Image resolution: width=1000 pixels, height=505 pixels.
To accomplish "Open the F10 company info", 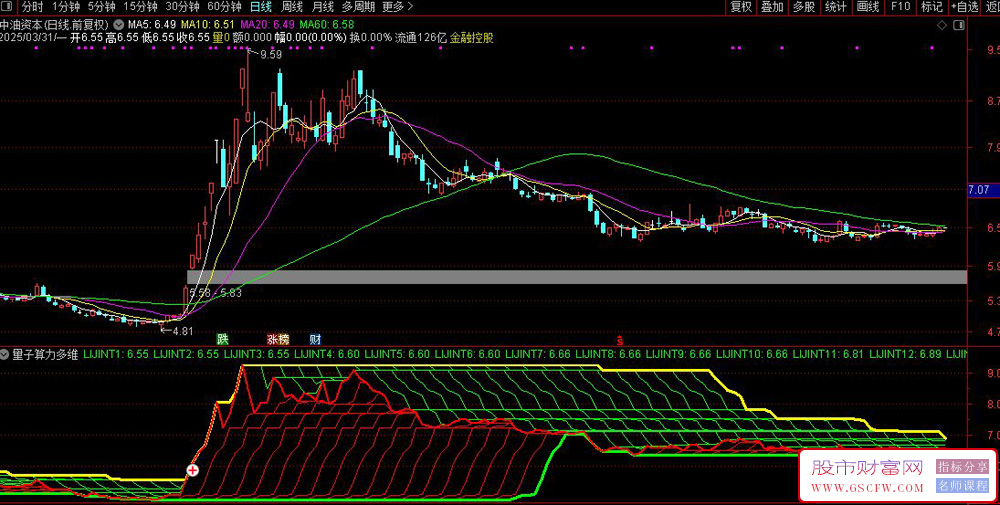I will pos(901,7).
